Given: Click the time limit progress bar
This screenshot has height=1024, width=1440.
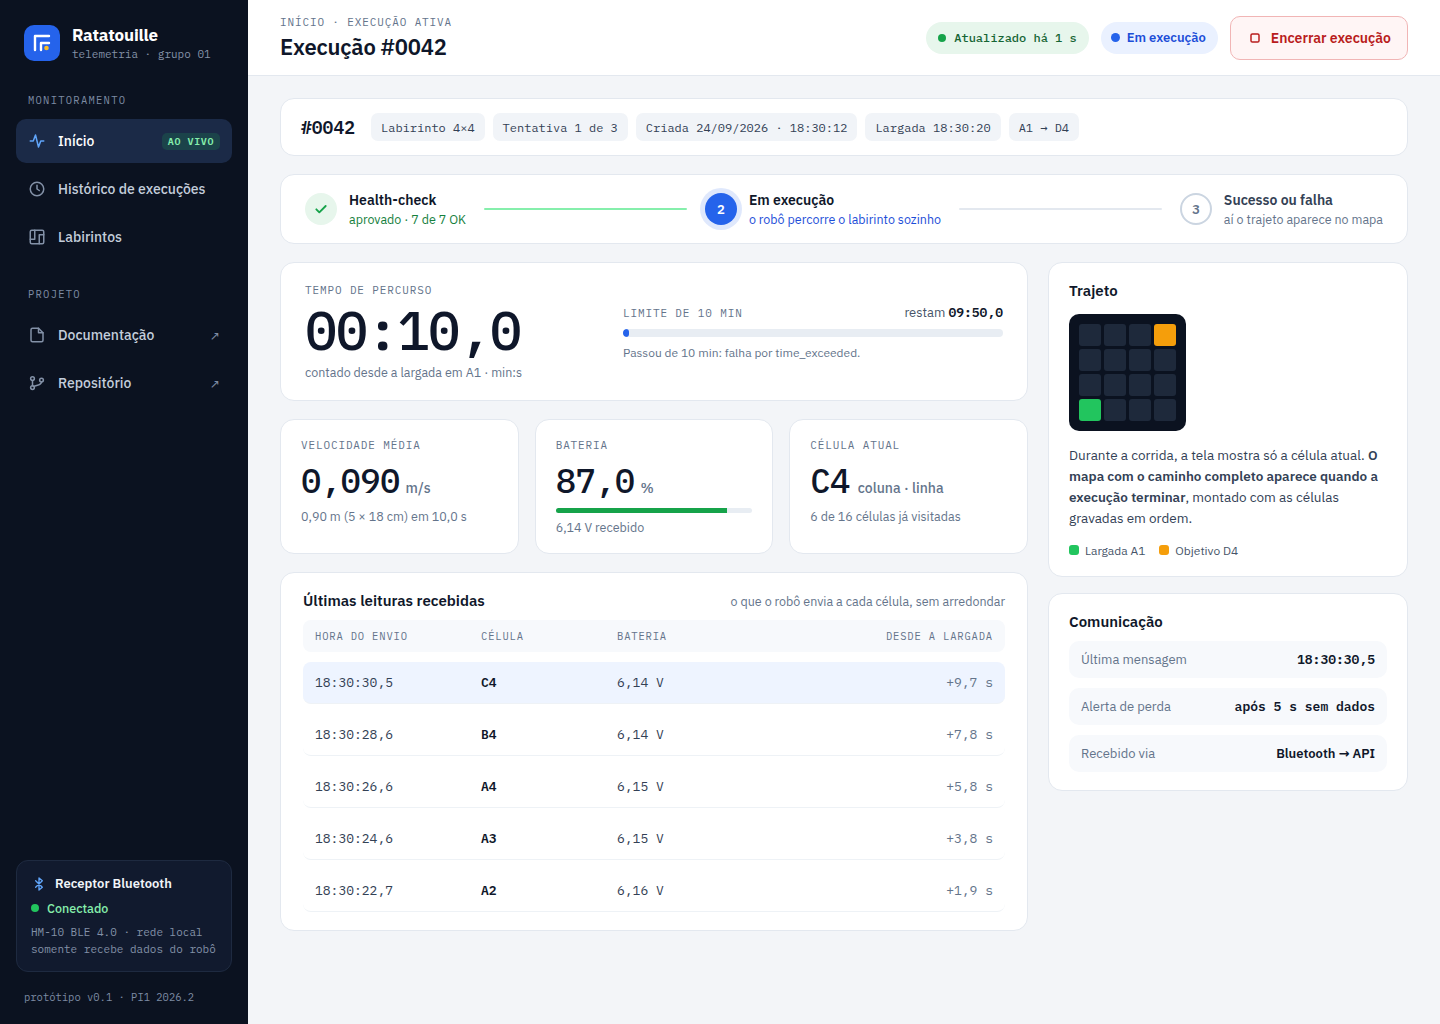Looking at the screenshot, I should point(813,333).
